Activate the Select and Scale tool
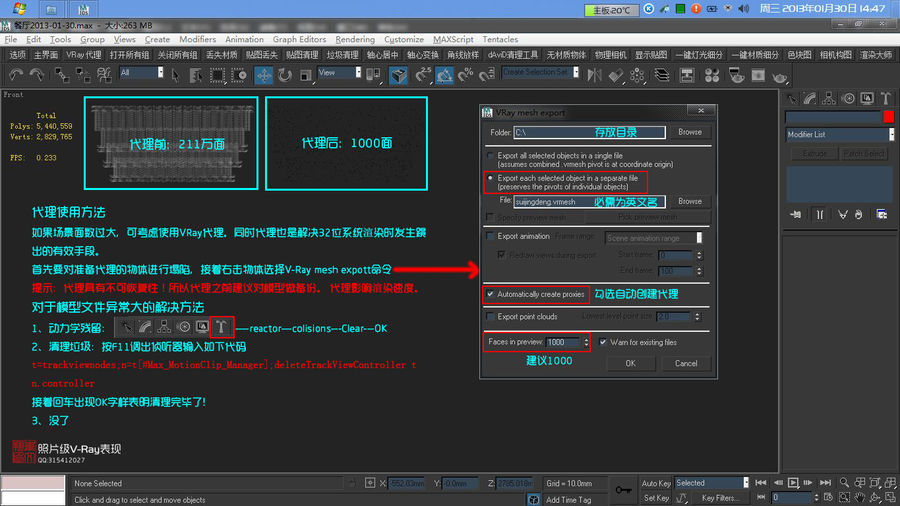Screen dimensions: 900x506 tap(306, 75)
